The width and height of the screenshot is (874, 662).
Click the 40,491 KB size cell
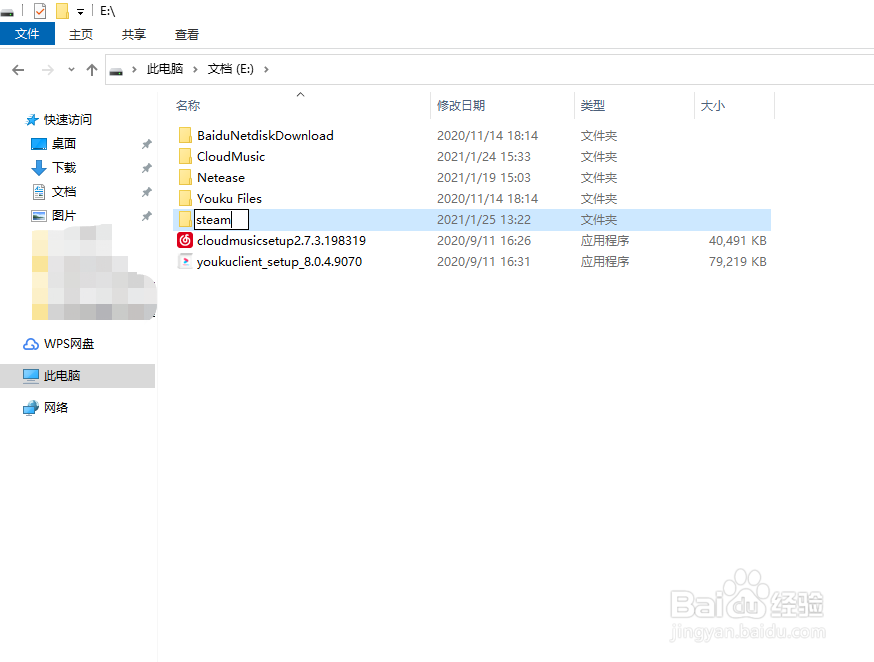[737, 241]
